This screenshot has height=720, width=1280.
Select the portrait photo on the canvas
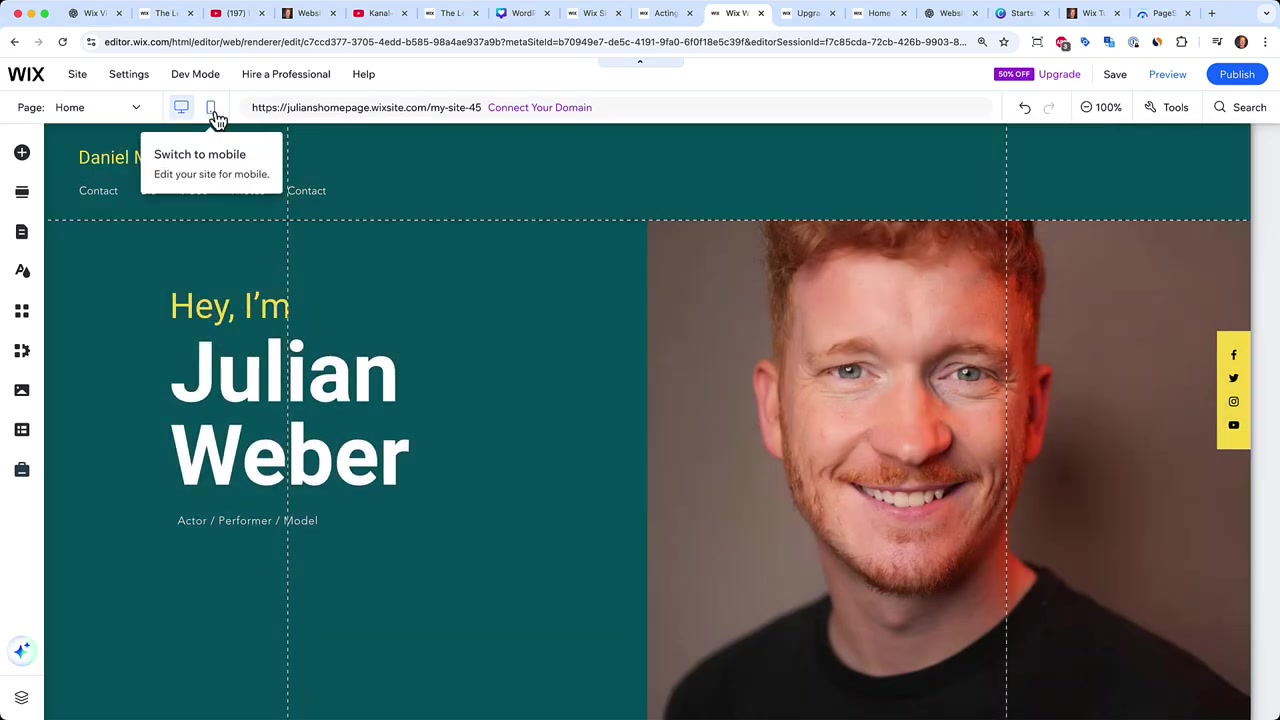click(x=948, y=470)
